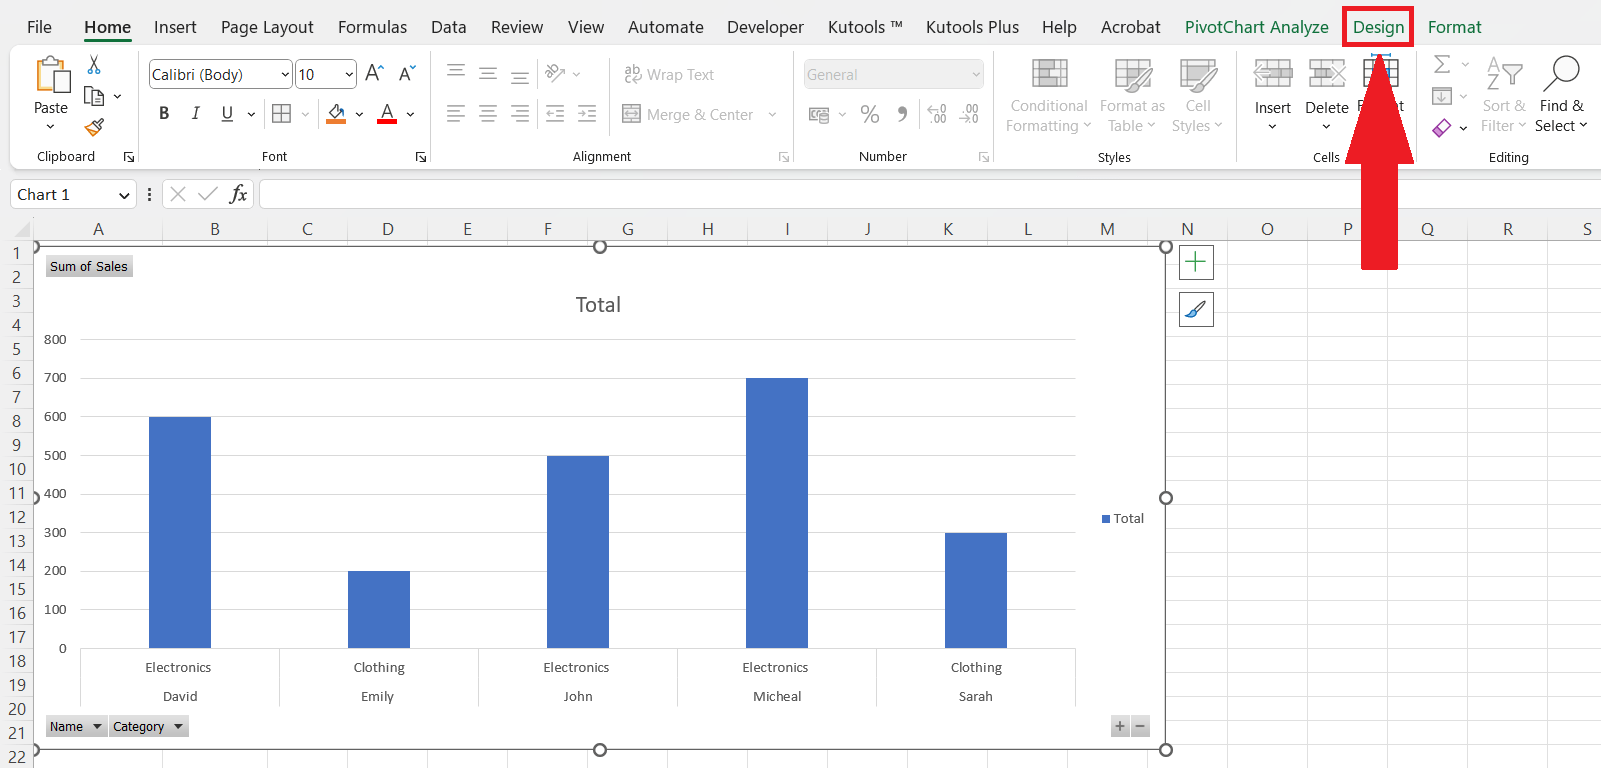
Task: Click the Increase Indent icon
Action: point(587,114)
